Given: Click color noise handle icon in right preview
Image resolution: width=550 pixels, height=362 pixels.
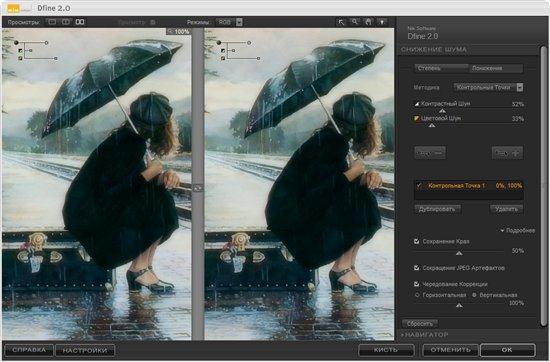Looking at the screenshot, I should [223, 58].
